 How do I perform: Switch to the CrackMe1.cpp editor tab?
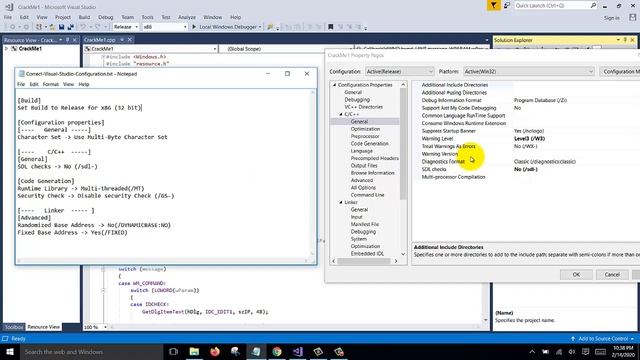pos(100,40)
